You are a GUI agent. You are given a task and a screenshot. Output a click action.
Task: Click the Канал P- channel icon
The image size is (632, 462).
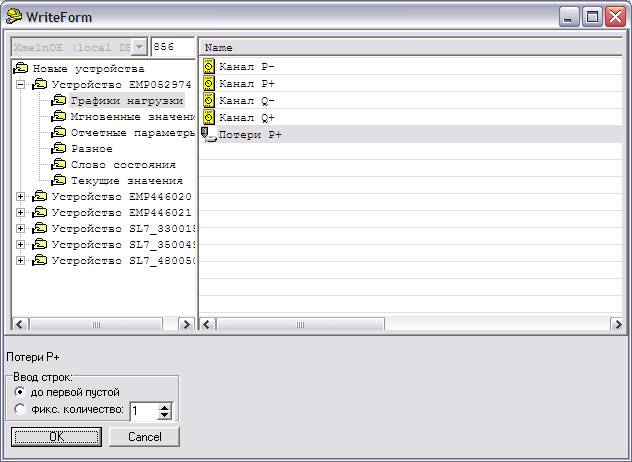(209, 67)
